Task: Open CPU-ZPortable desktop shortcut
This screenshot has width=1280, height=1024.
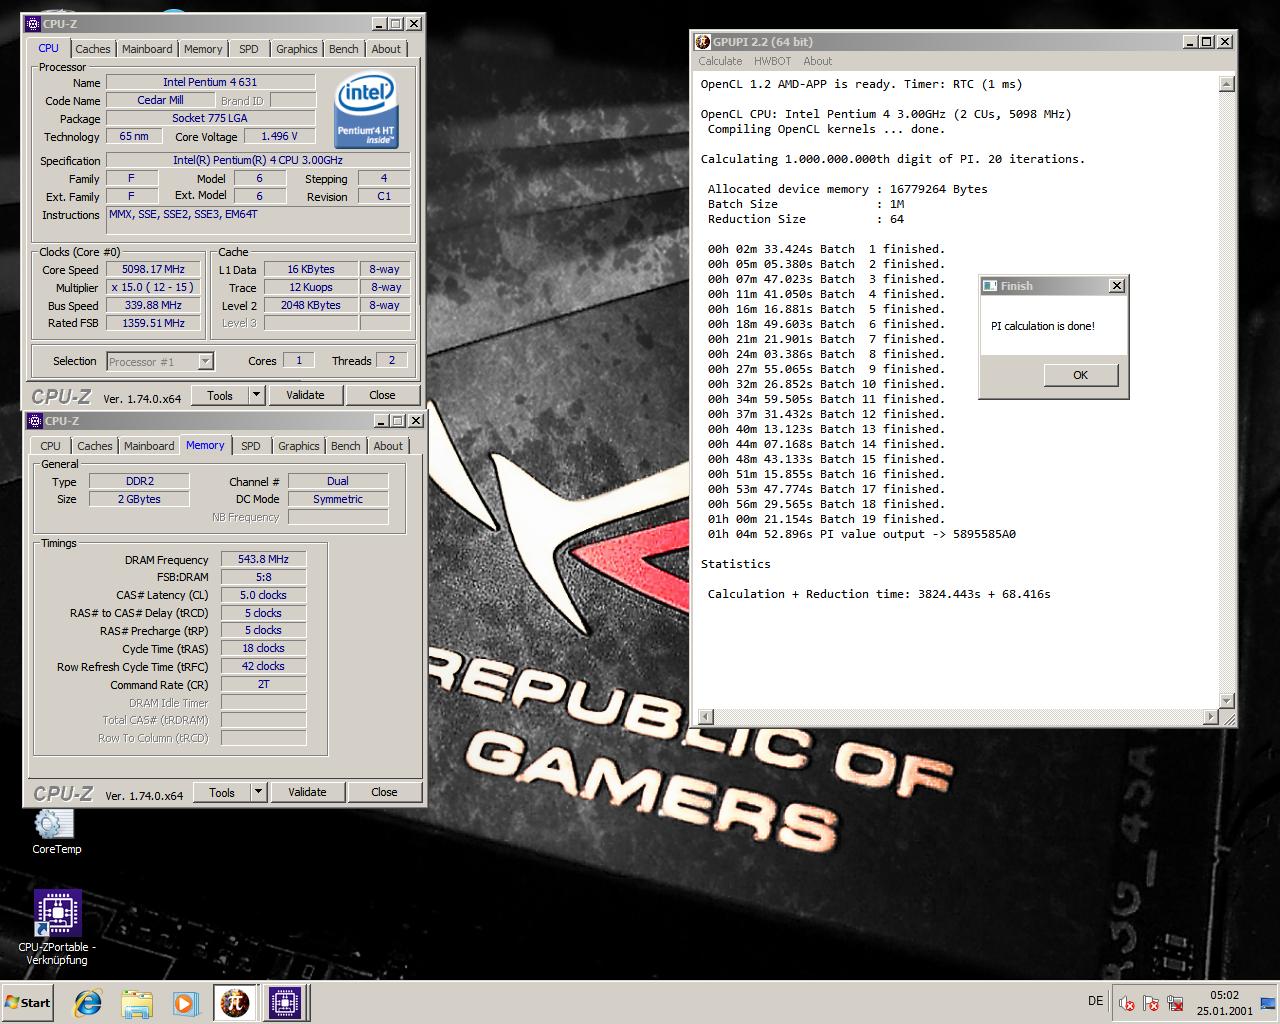Action: pyautogui.click(x=57, y=928)
